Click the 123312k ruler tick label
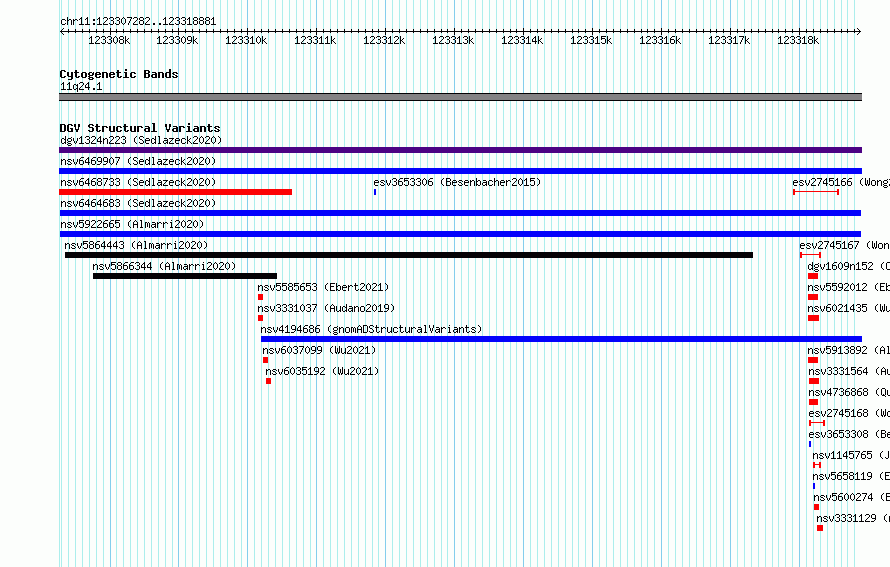Screen dimensions: 890x567 384,40
